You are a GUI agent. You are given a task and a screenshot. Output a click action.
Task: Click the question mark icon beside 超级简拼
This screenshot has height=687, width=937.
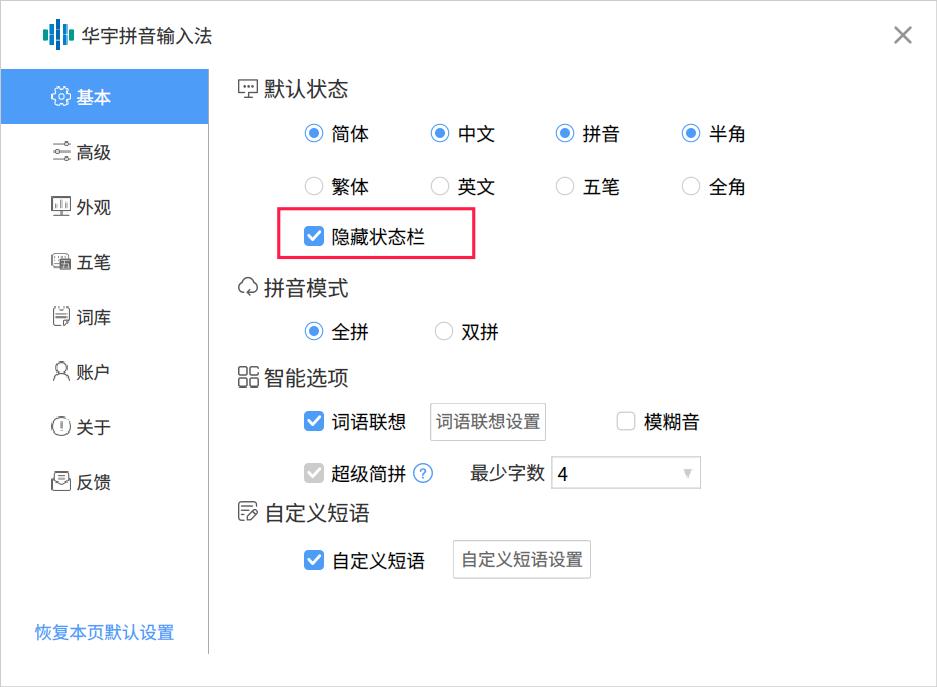click(423, 472)
